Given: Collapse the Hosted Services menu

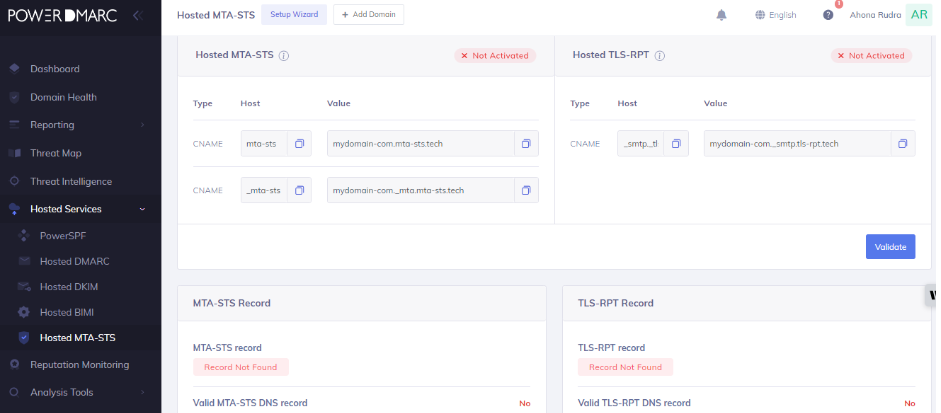Looking at the screenshot, I should 142,209.
